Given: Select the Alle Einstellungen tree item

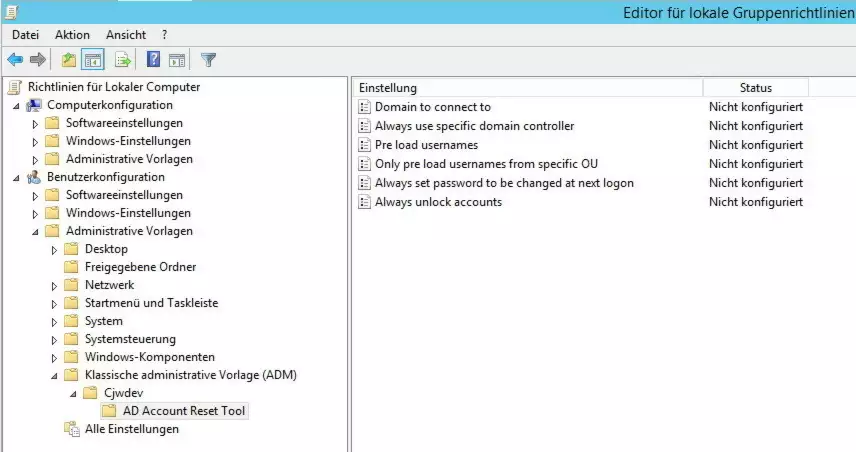Looking at the screenshot, I should pos(132,429).
